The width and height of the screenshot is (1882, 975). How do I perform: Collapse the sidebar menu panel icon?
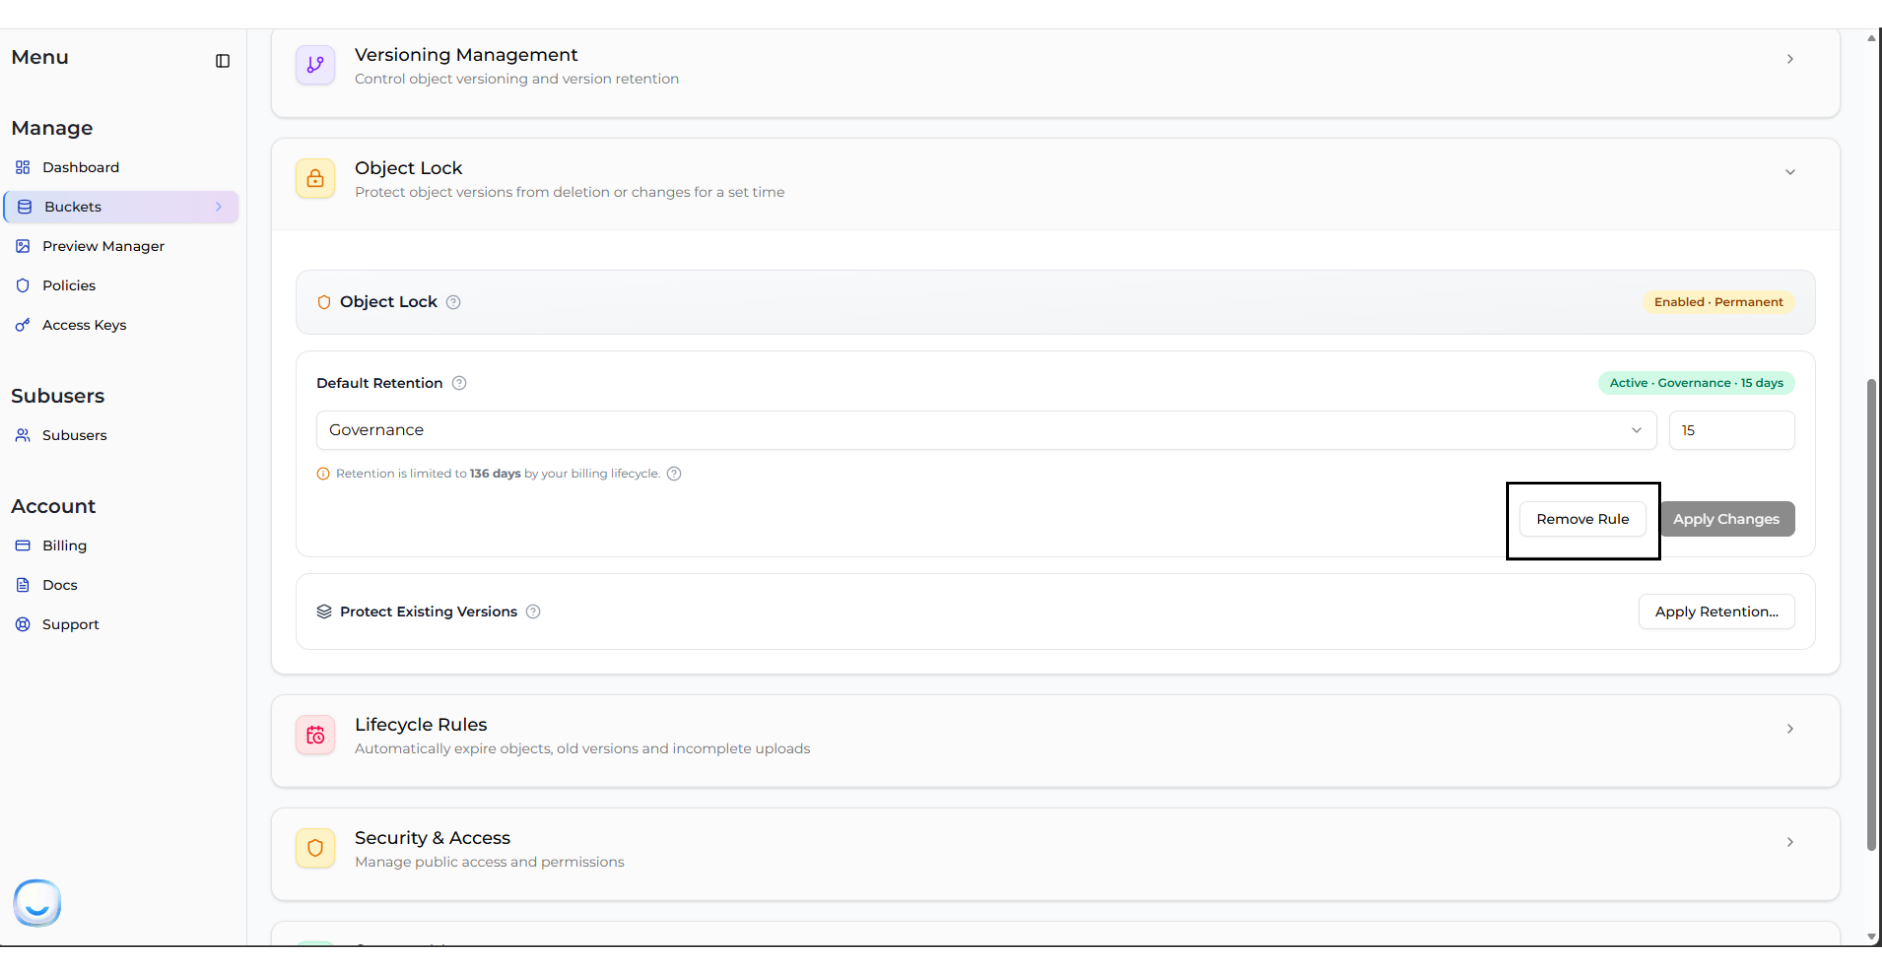(222, 61)
